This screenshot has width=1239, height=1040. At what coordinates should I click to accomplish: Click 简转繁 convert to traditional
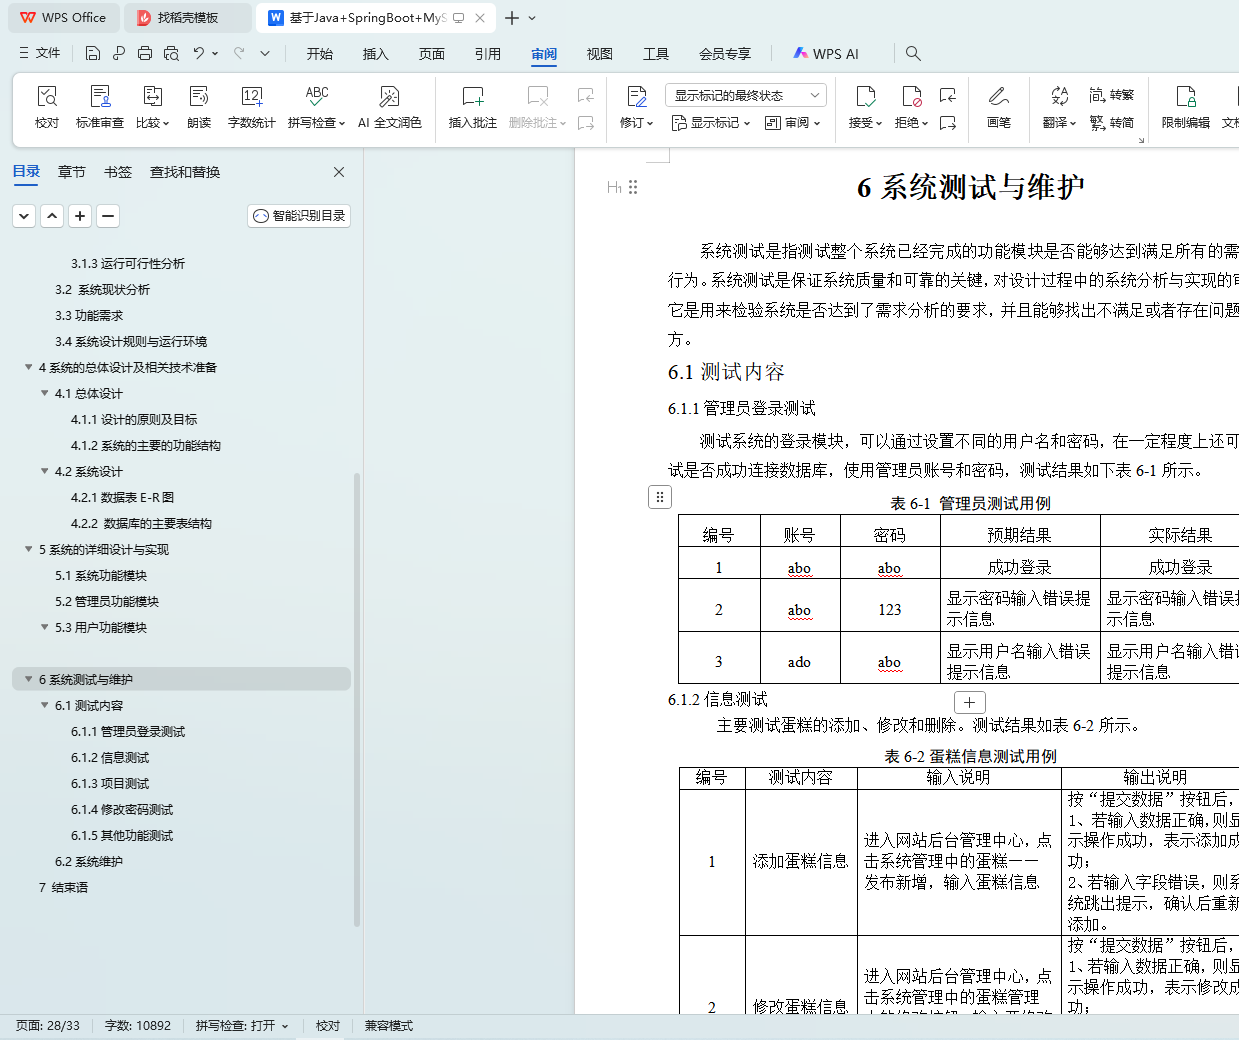(1111, 95)
